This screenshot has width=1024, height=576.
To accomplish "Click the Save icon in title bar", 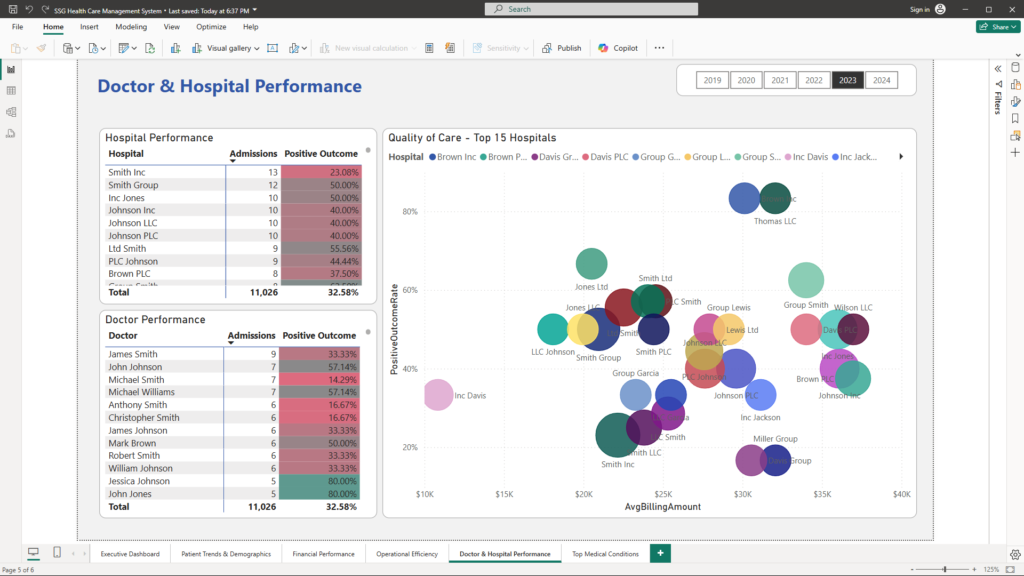I will click(x=12, y=9).
